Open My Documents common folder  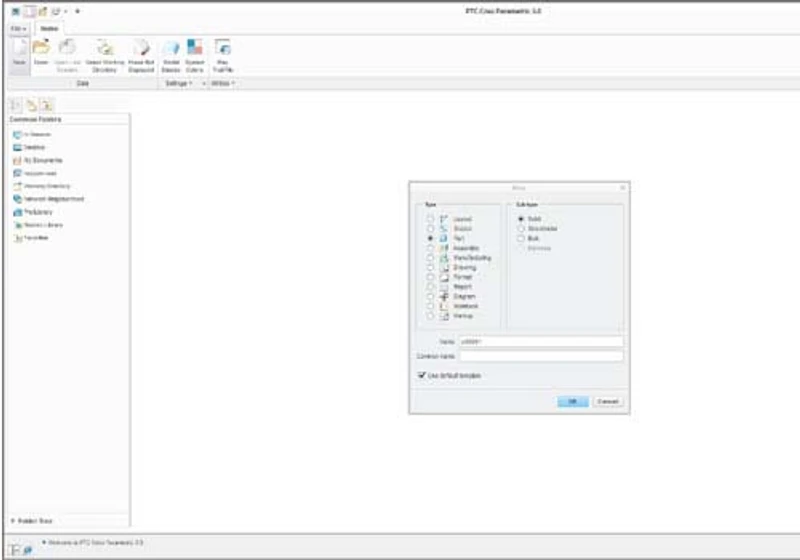tap(37, 160)
